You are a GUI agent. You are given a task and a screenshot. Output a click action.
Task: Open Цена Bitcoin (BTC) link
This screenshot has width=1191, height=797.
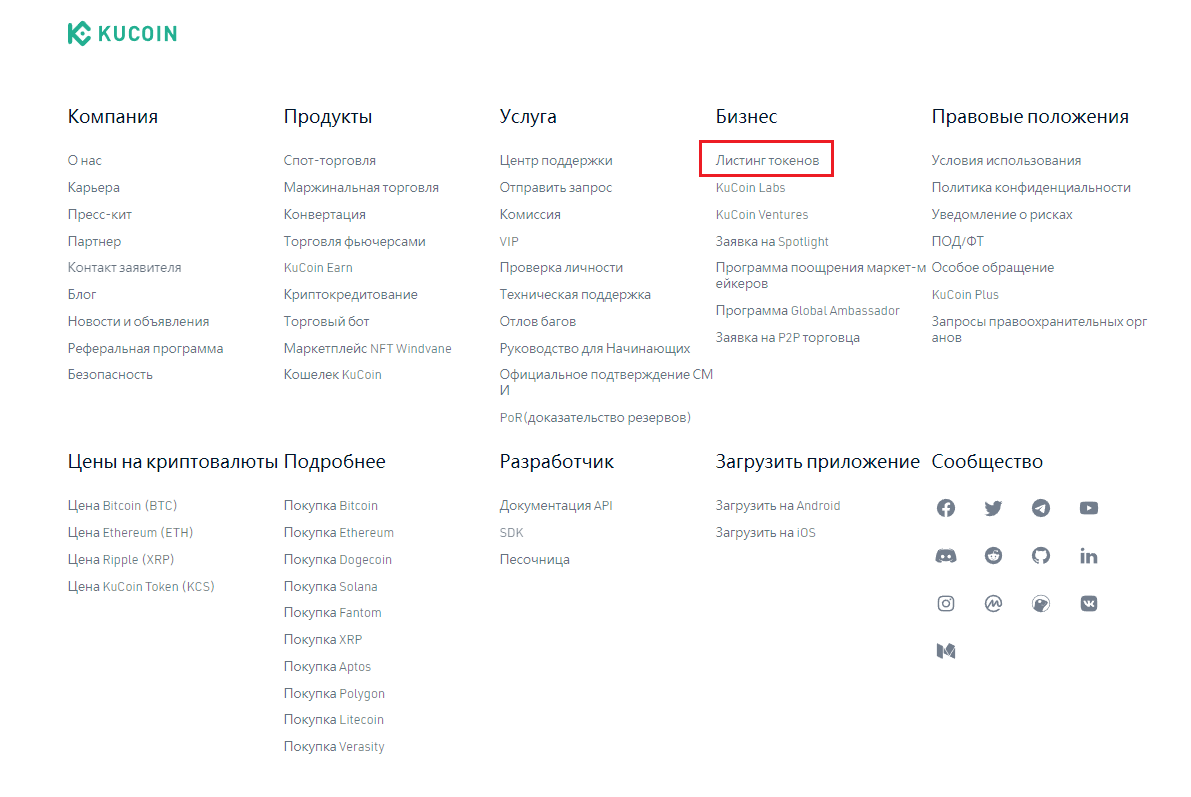coord(122,506)
